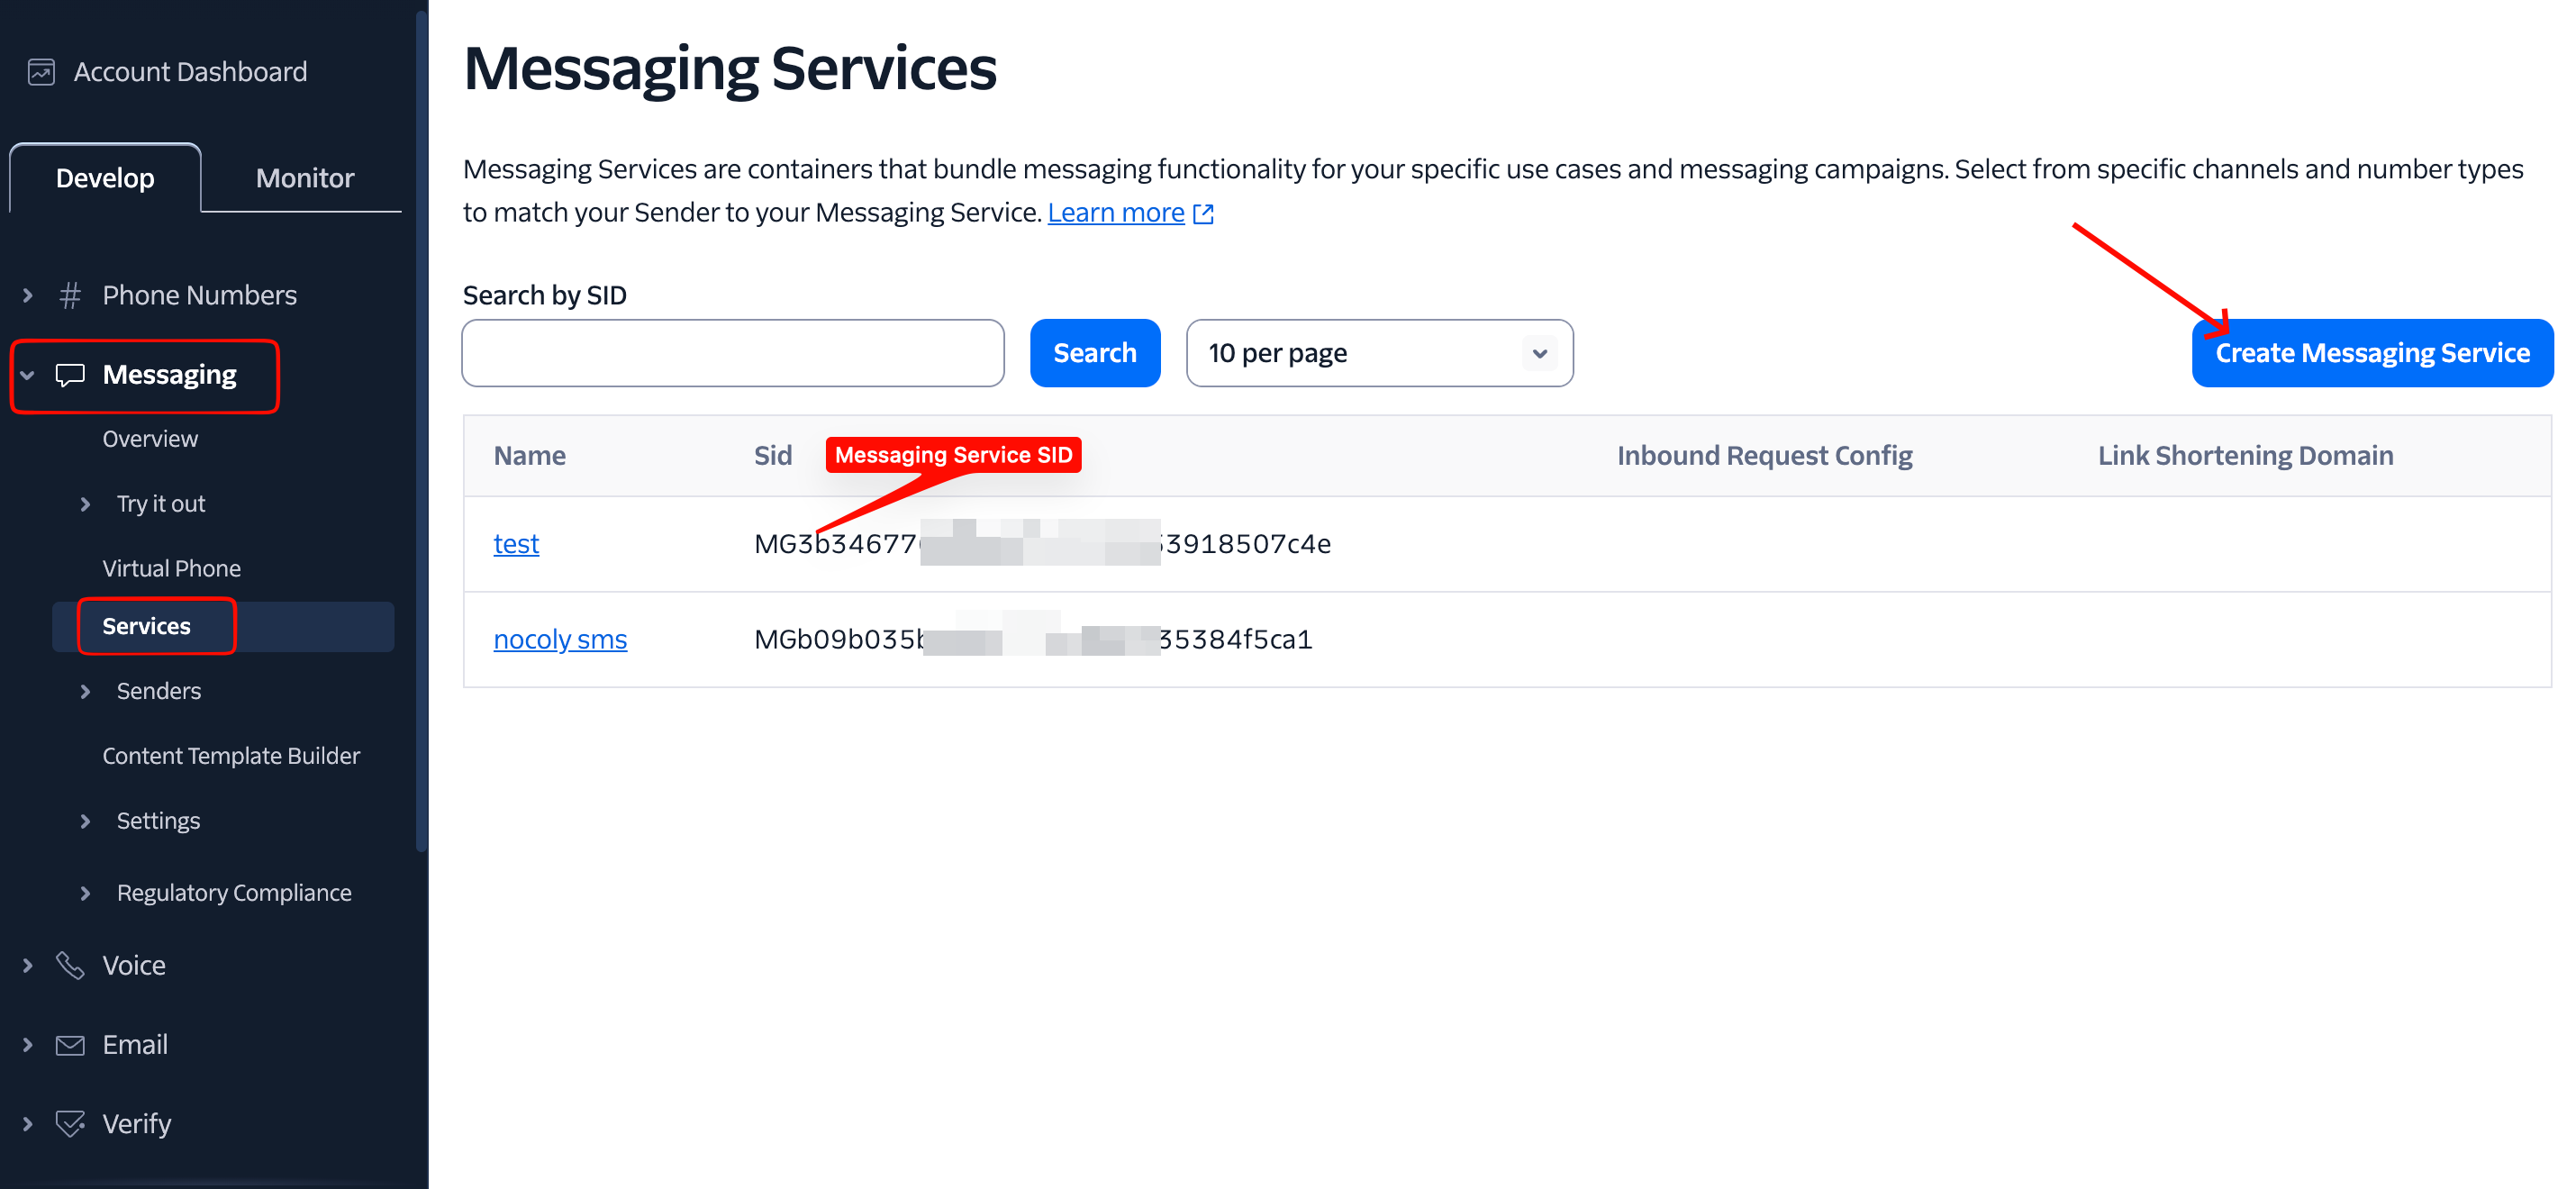Click the Phone Numbers hash icon
The width and height of the screenshot is (2576, 1189).
pos(69,295)
